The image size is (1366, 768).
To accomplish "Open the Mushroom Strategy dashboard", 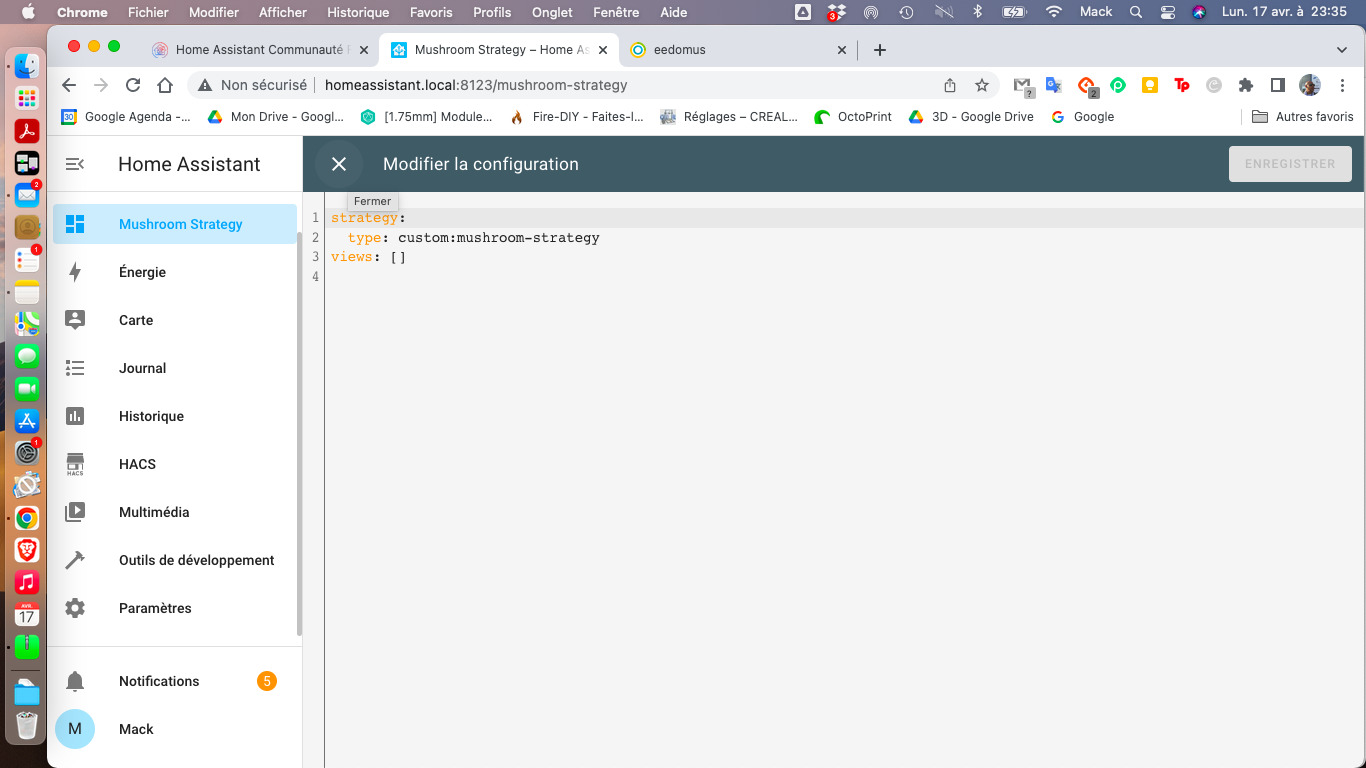I will 175,224.
